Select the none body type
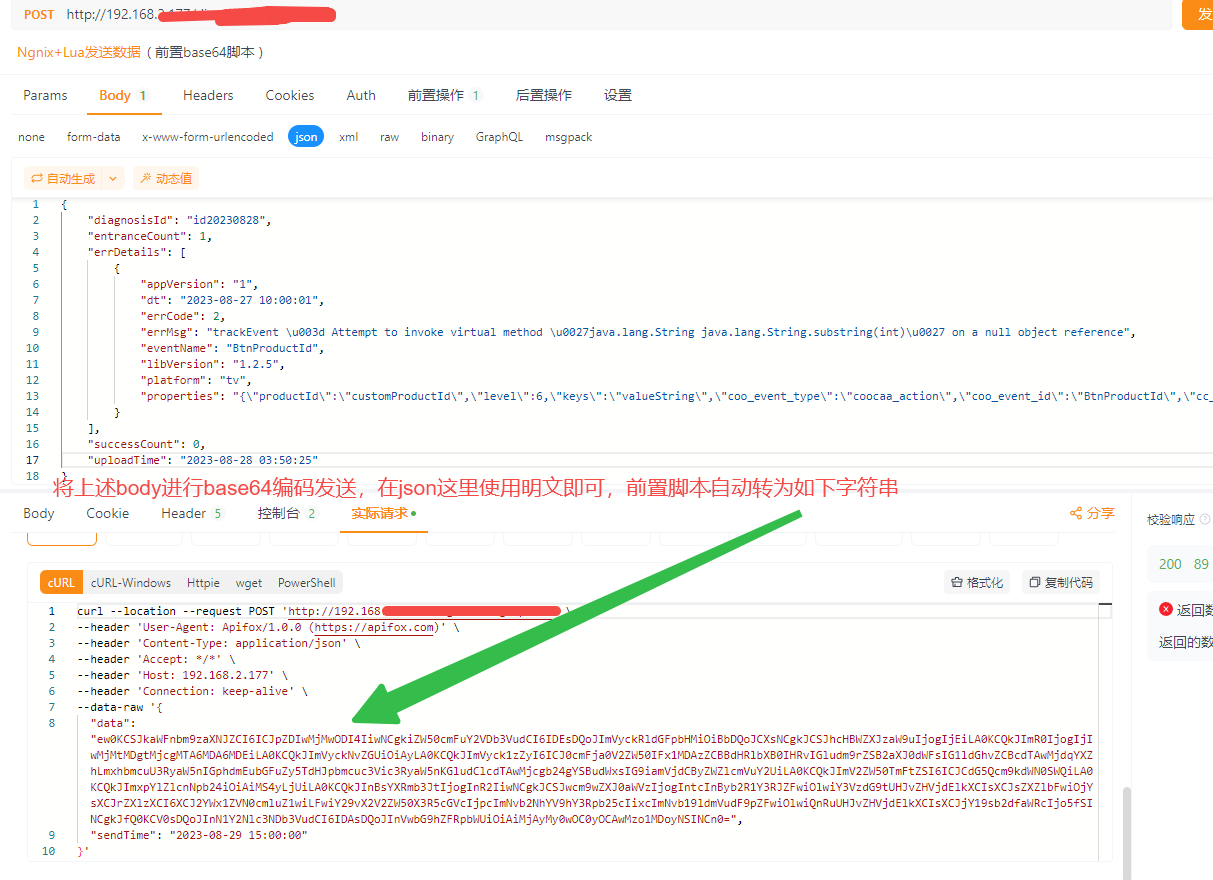 (x=32, y=137)
